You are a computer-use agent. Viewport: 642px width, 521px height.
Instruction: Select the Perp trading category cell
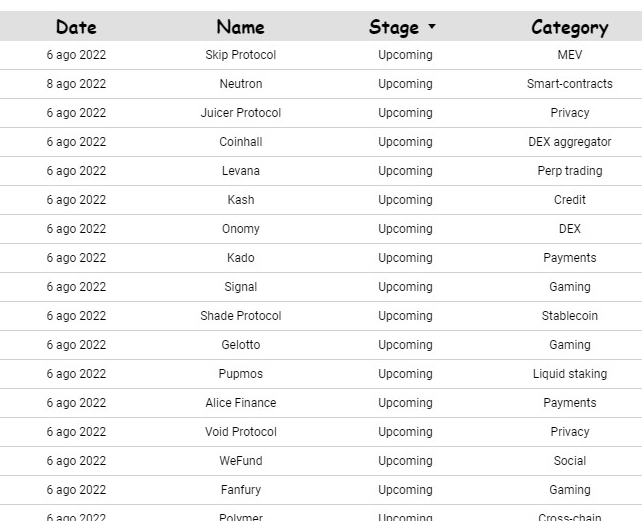[569, 171]
